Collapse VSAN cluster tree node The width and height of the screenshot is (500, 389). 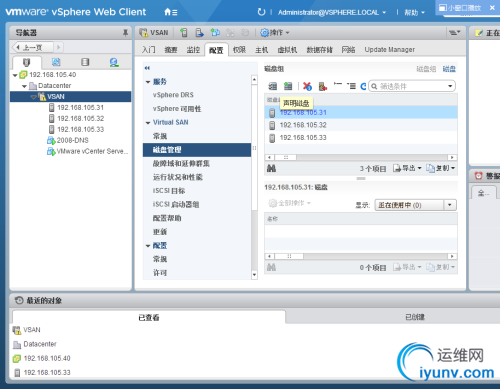33,97
